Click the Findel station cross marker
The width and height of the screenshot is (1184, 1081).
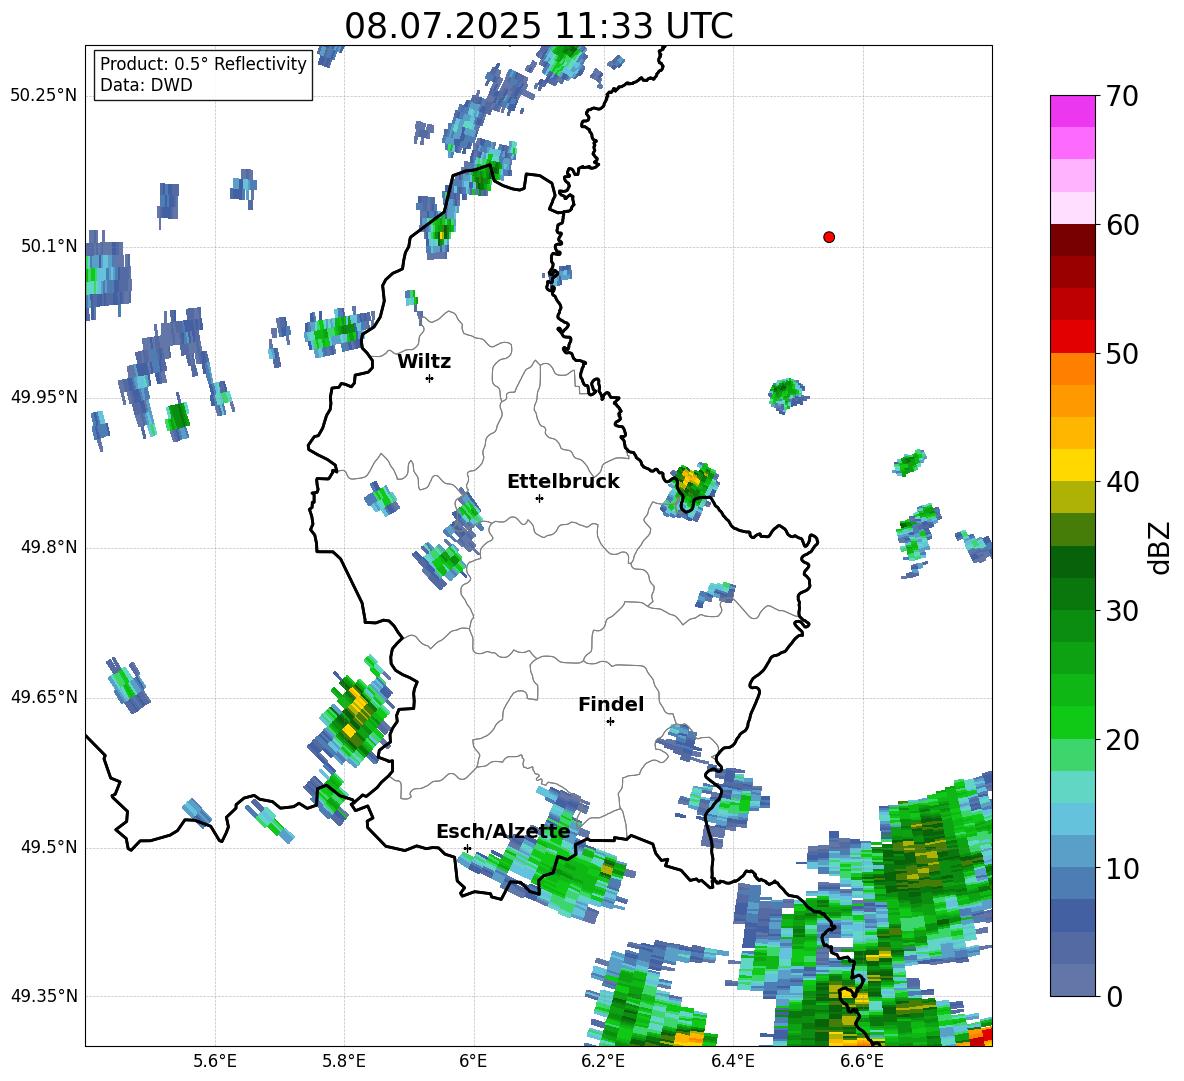(610, 722)
